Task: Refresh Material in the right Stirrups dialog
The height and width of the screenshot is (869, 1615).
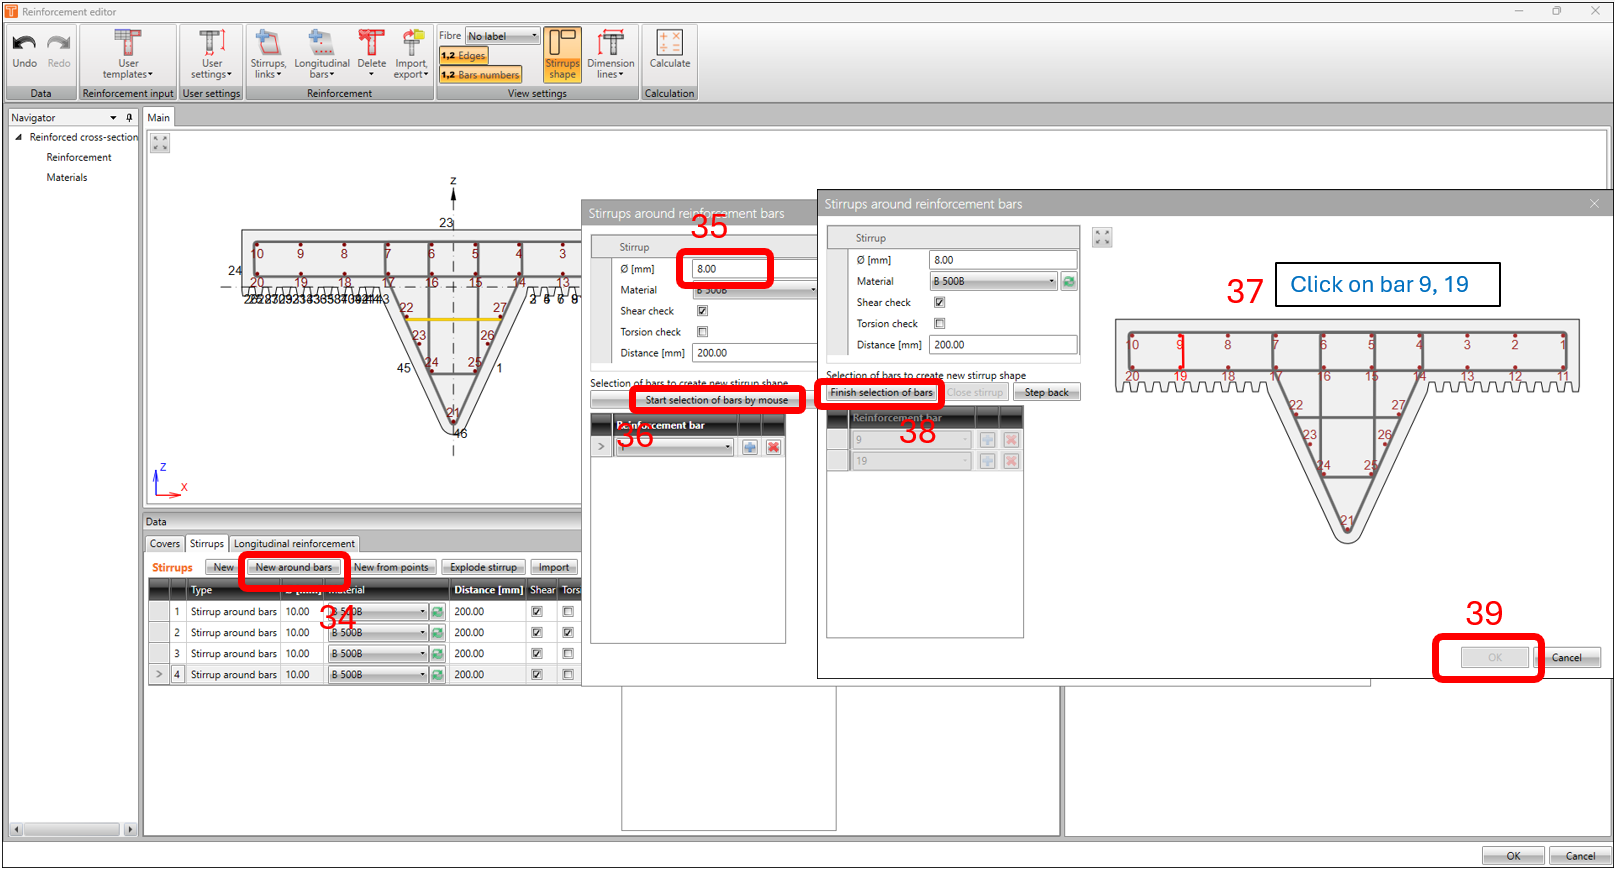Action: click(x=1069, y=282)
